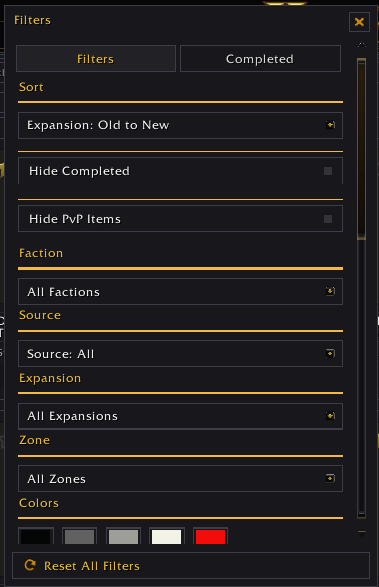The image size is (379, 587).
Task: Click the circular reset arrow icon
Action: [30, 565]
